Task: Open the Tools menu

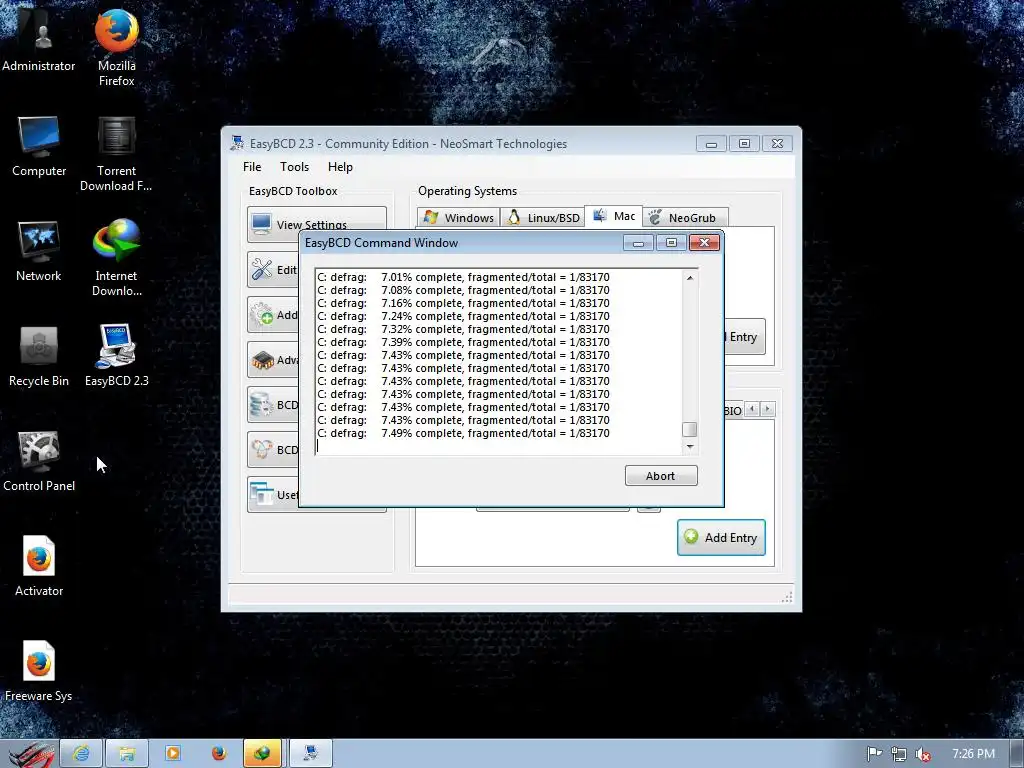Action: pyautogui.click(x=295, y=167)
